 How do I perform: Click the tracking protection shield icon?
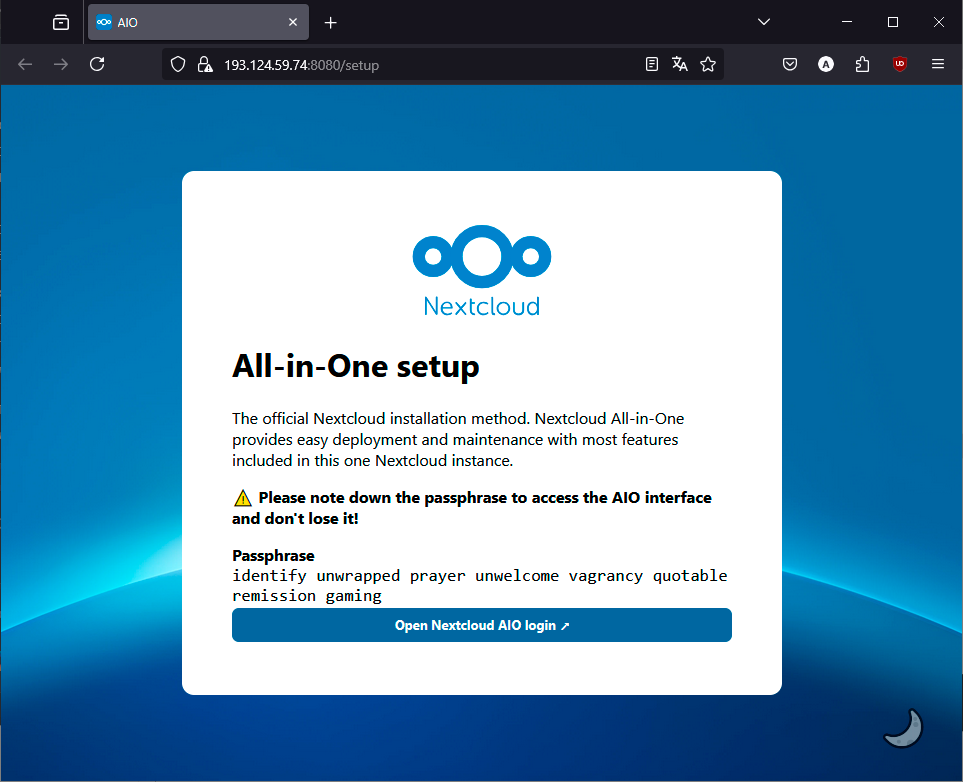[x=180, y=63]
